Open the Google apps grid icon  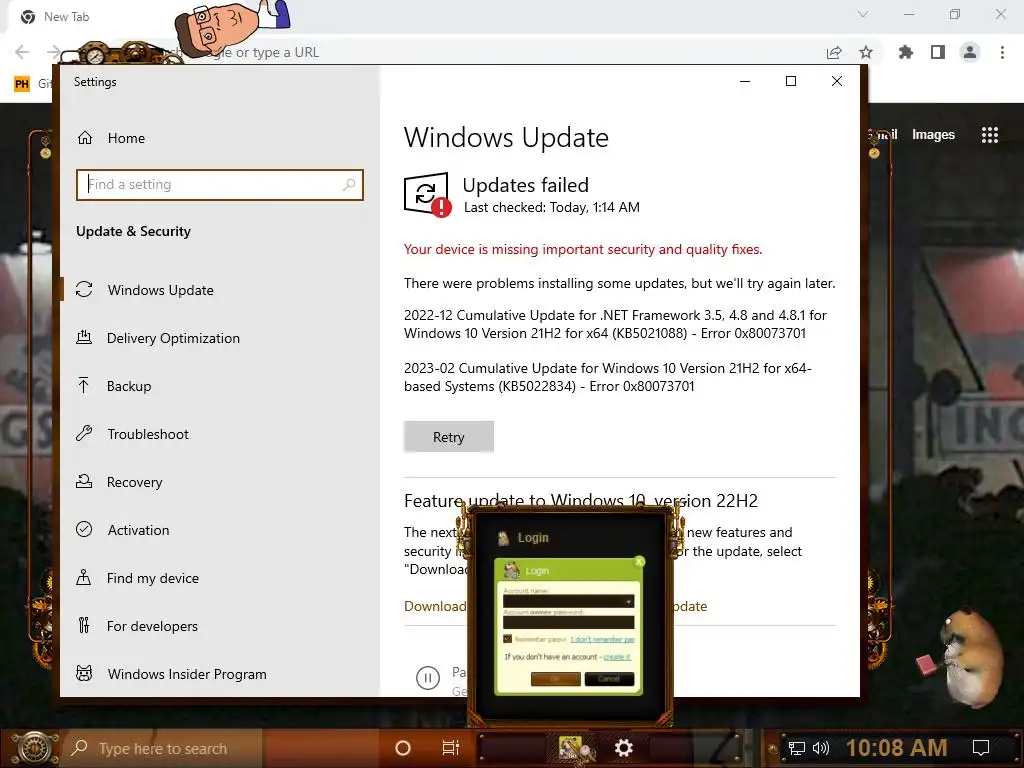990,135
